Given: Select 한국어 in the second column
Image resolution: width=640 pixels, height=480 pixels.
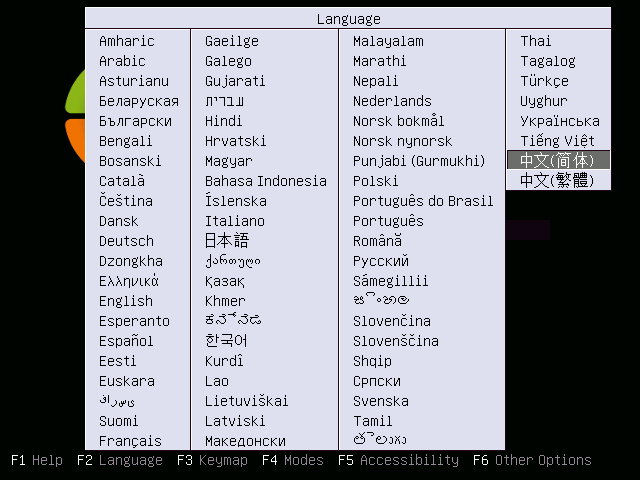Looking at the screenshot, I should [x=226, y=341].
